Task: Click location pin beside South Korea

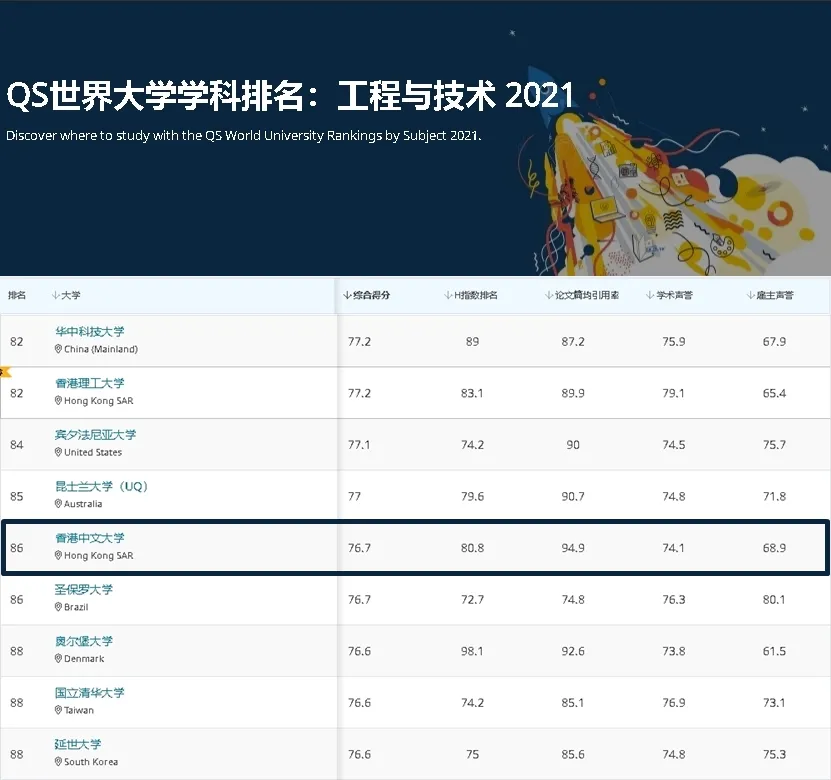Action: (x=59, y=762)
